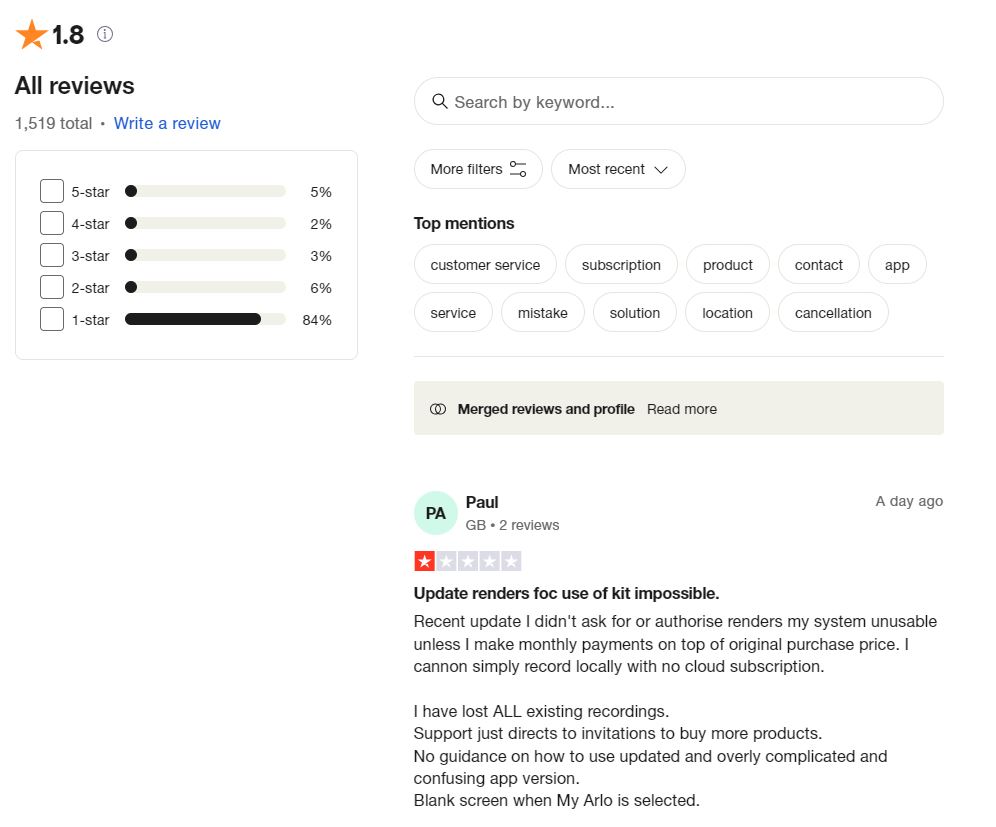
Task: Filter reviews by solution mention
Action: [x=635, y=313]
